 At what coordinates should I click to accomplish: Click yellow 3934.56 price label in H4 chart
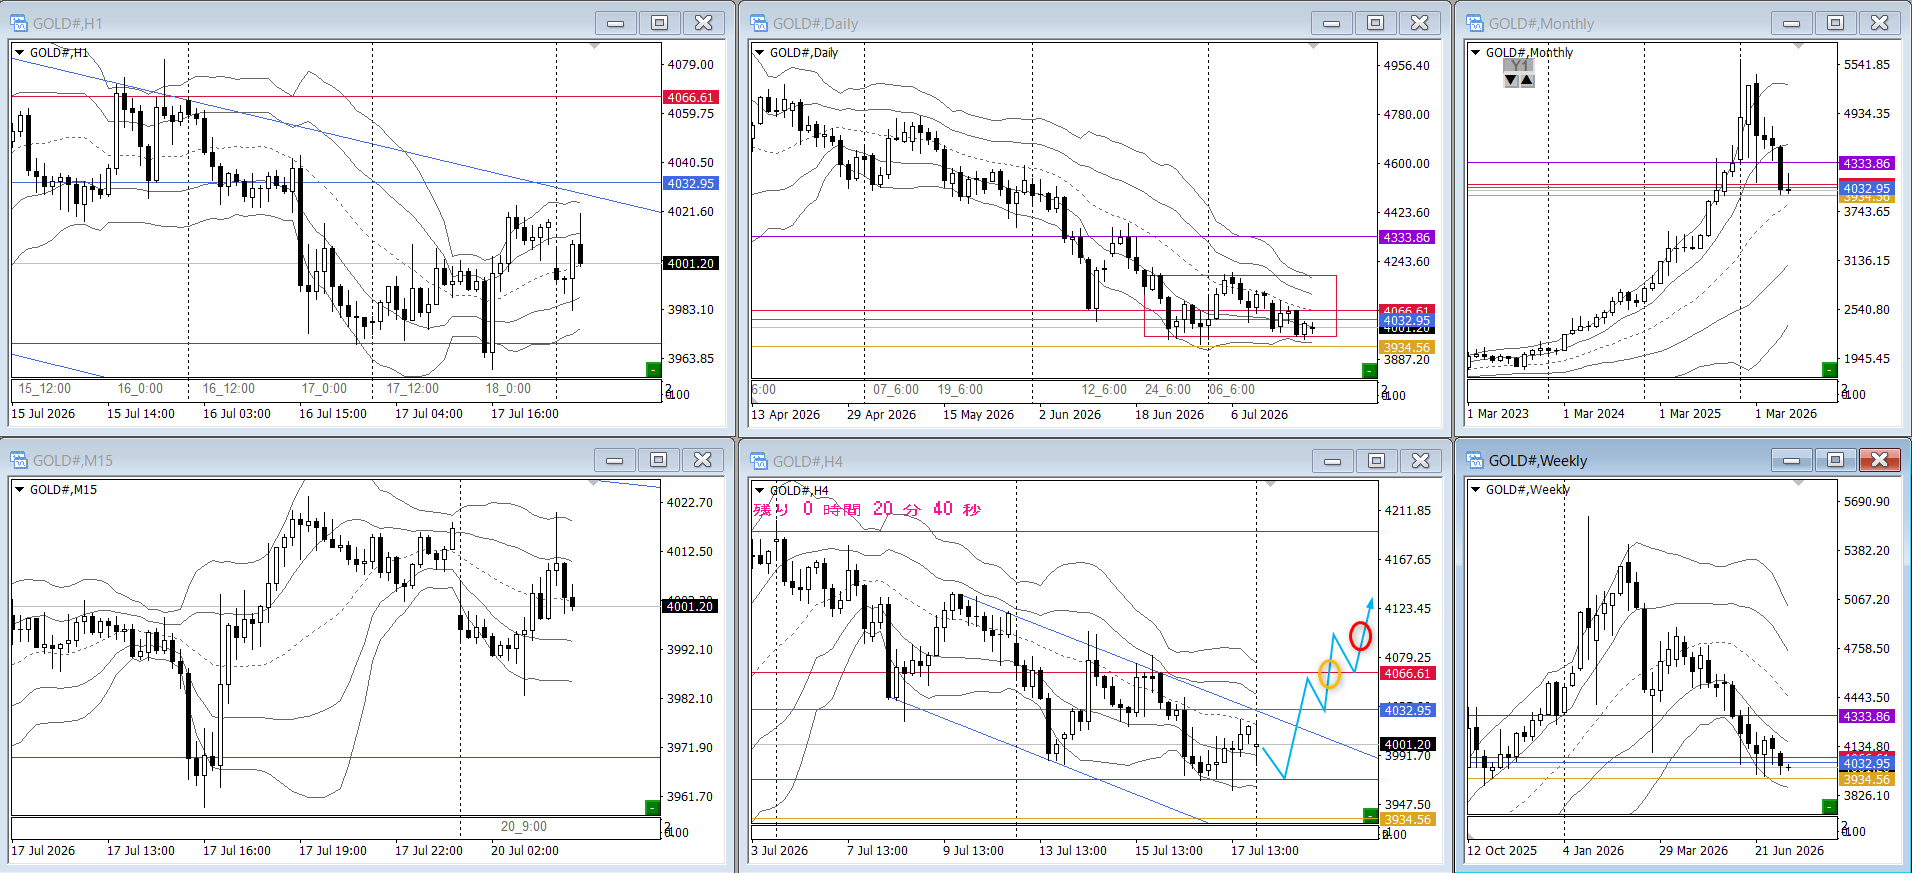pyautogui.click(x=1407, y=819)
